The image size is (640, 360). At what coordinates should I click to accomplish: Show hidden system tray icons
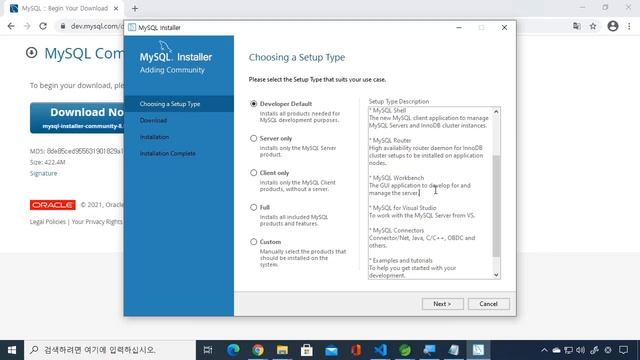tap(544, 350)
